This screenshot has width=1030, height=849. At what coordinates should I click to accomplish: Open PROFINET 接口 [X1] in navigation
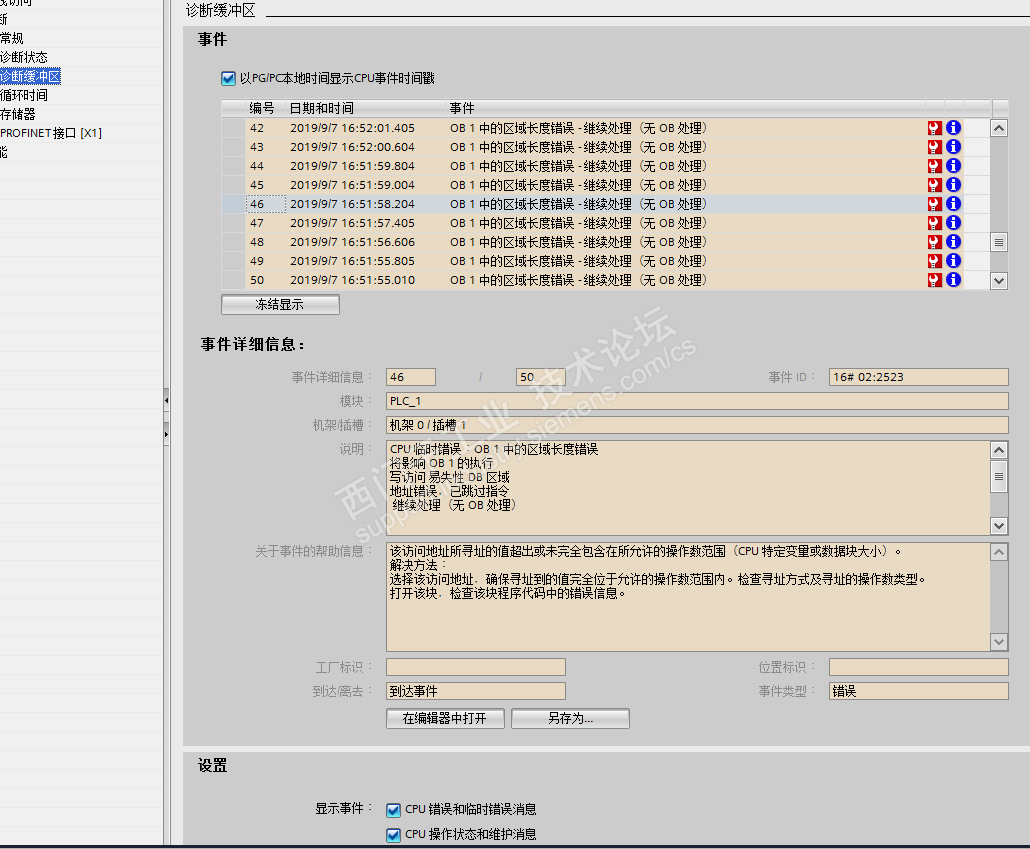51,133
